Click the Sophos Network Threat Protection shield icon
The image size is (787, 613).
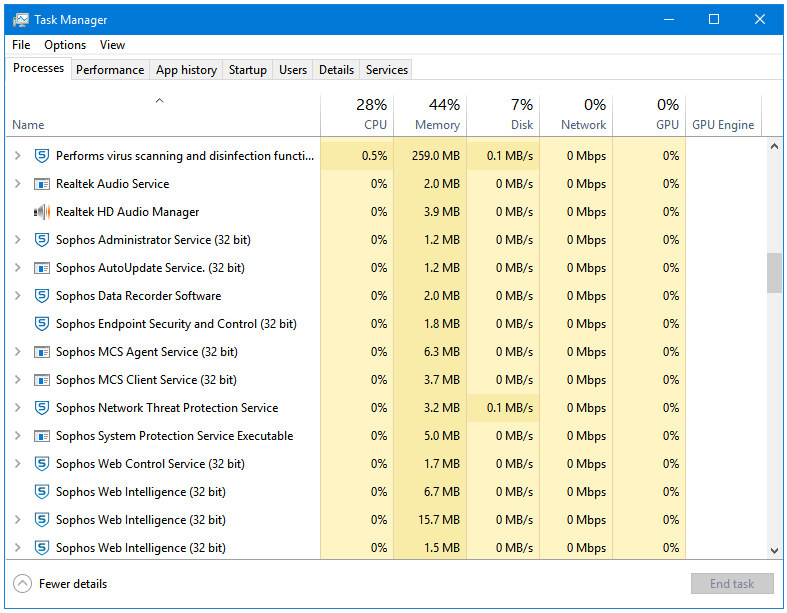tap(42, 408)
